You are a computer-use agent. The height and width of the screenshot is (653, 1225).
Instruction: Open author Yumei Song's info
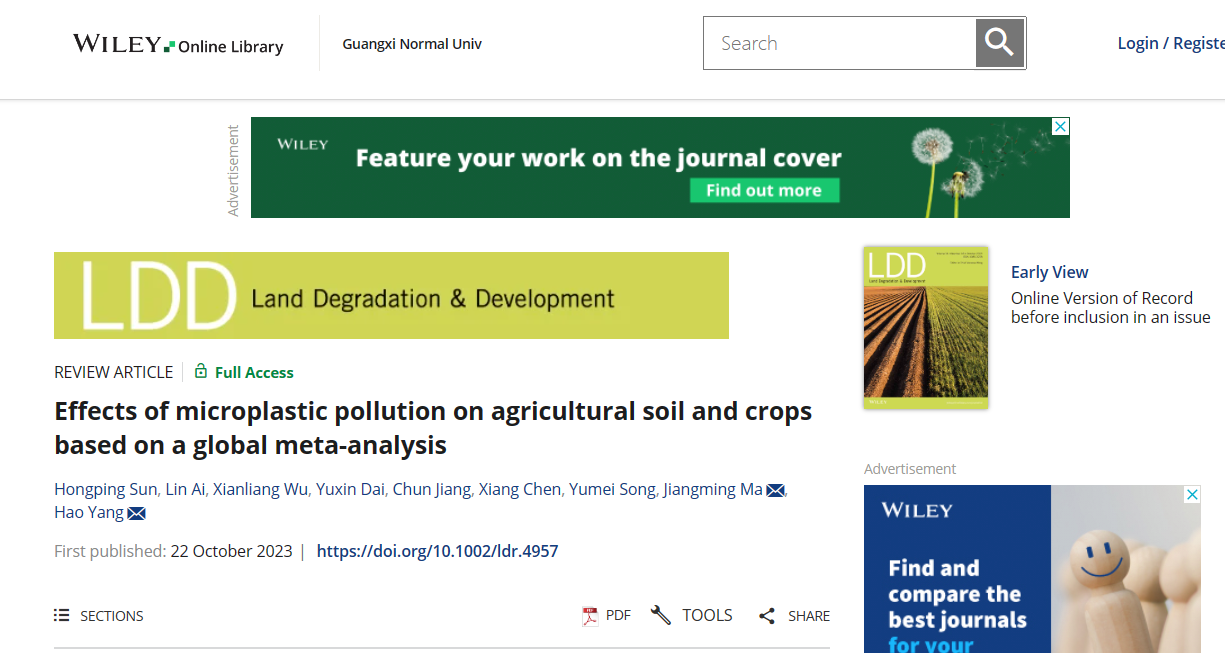pyautogui.click(x=612, y=489)
